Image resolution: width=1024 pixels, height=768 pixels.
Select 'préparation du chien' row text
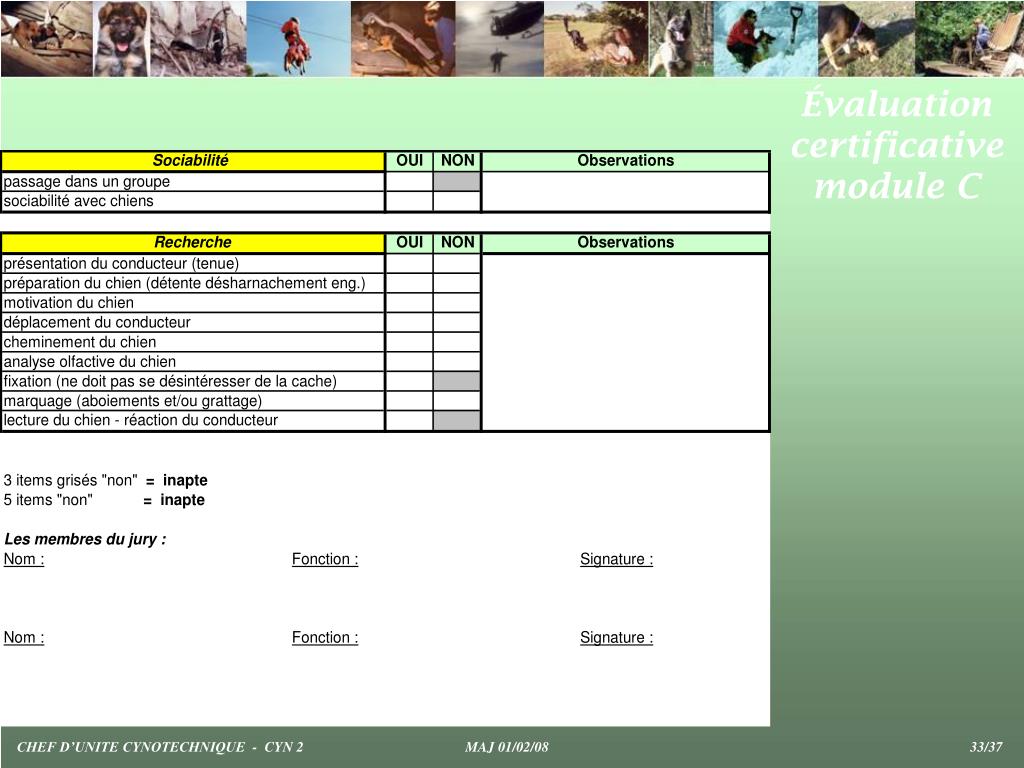tap(184, 283)
